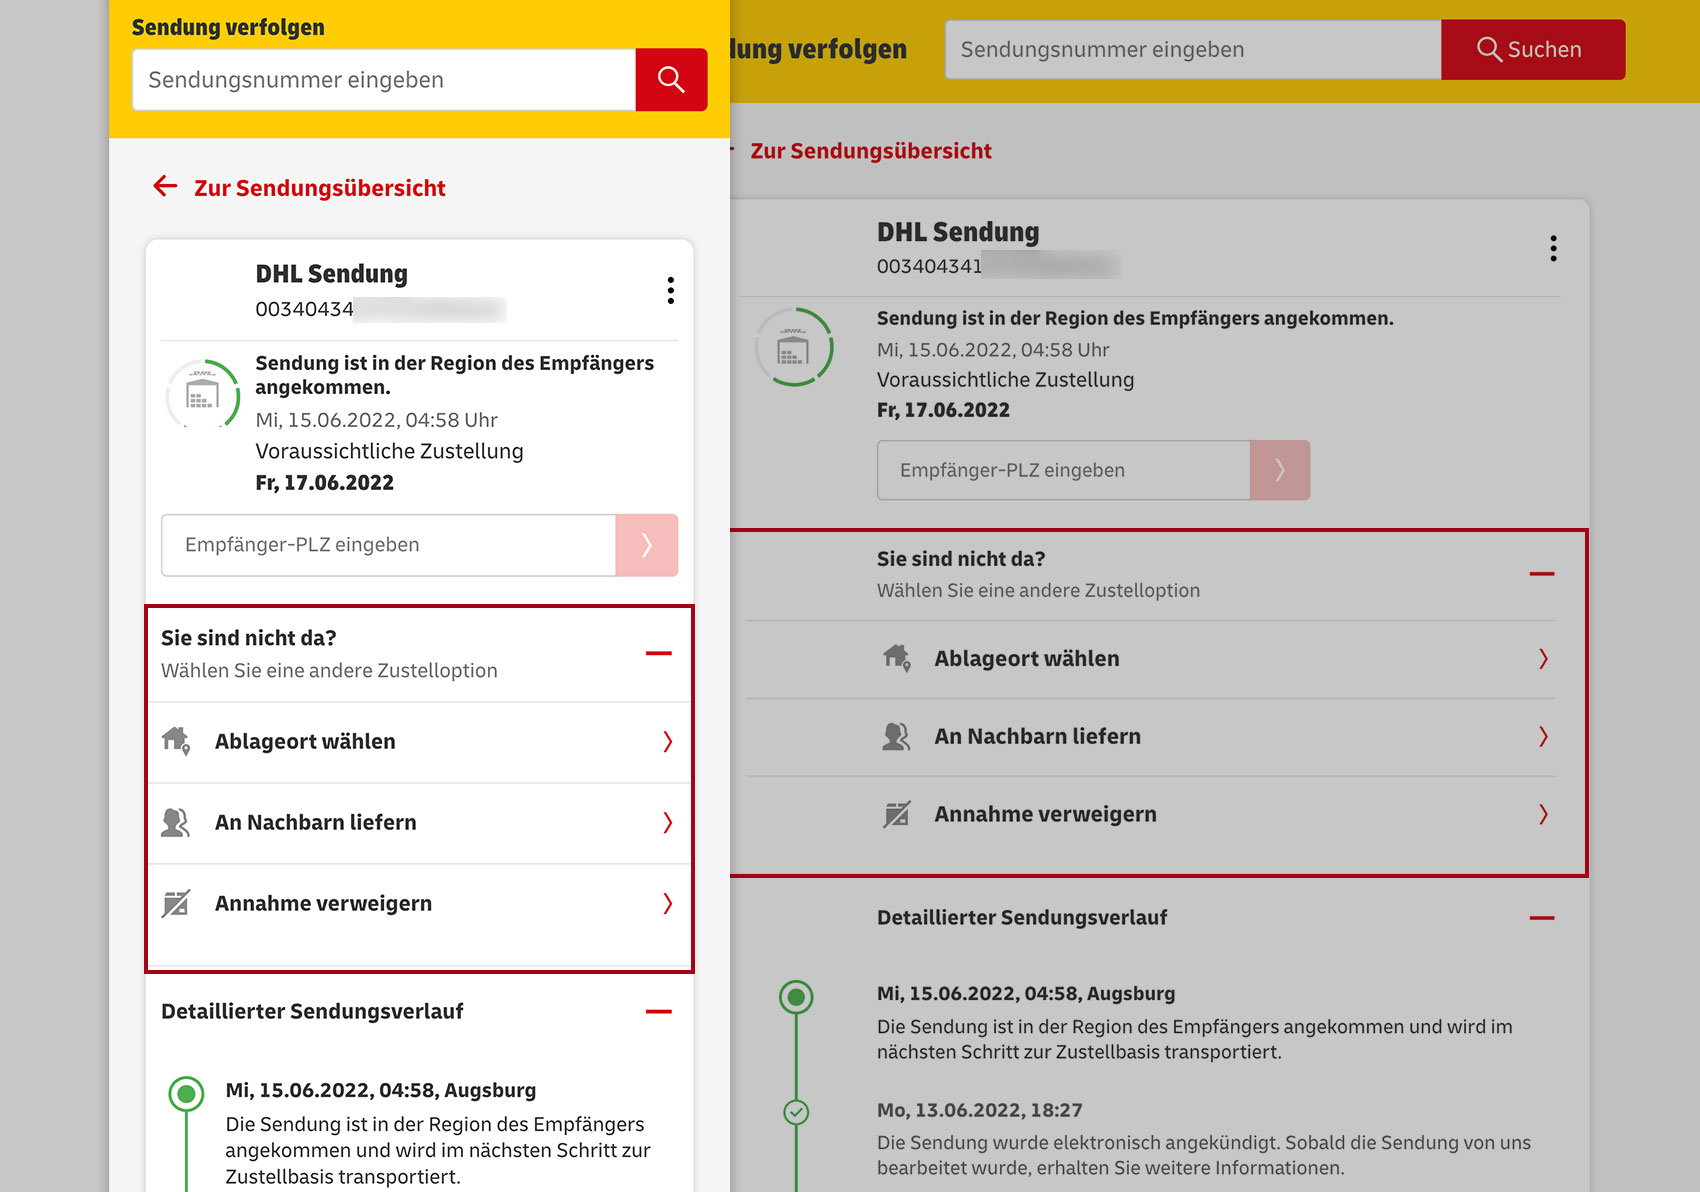Open three-dot menu of mobile DHL Sendung card
This screenshot has height=1192, width=1700.
tap(670, 290)
